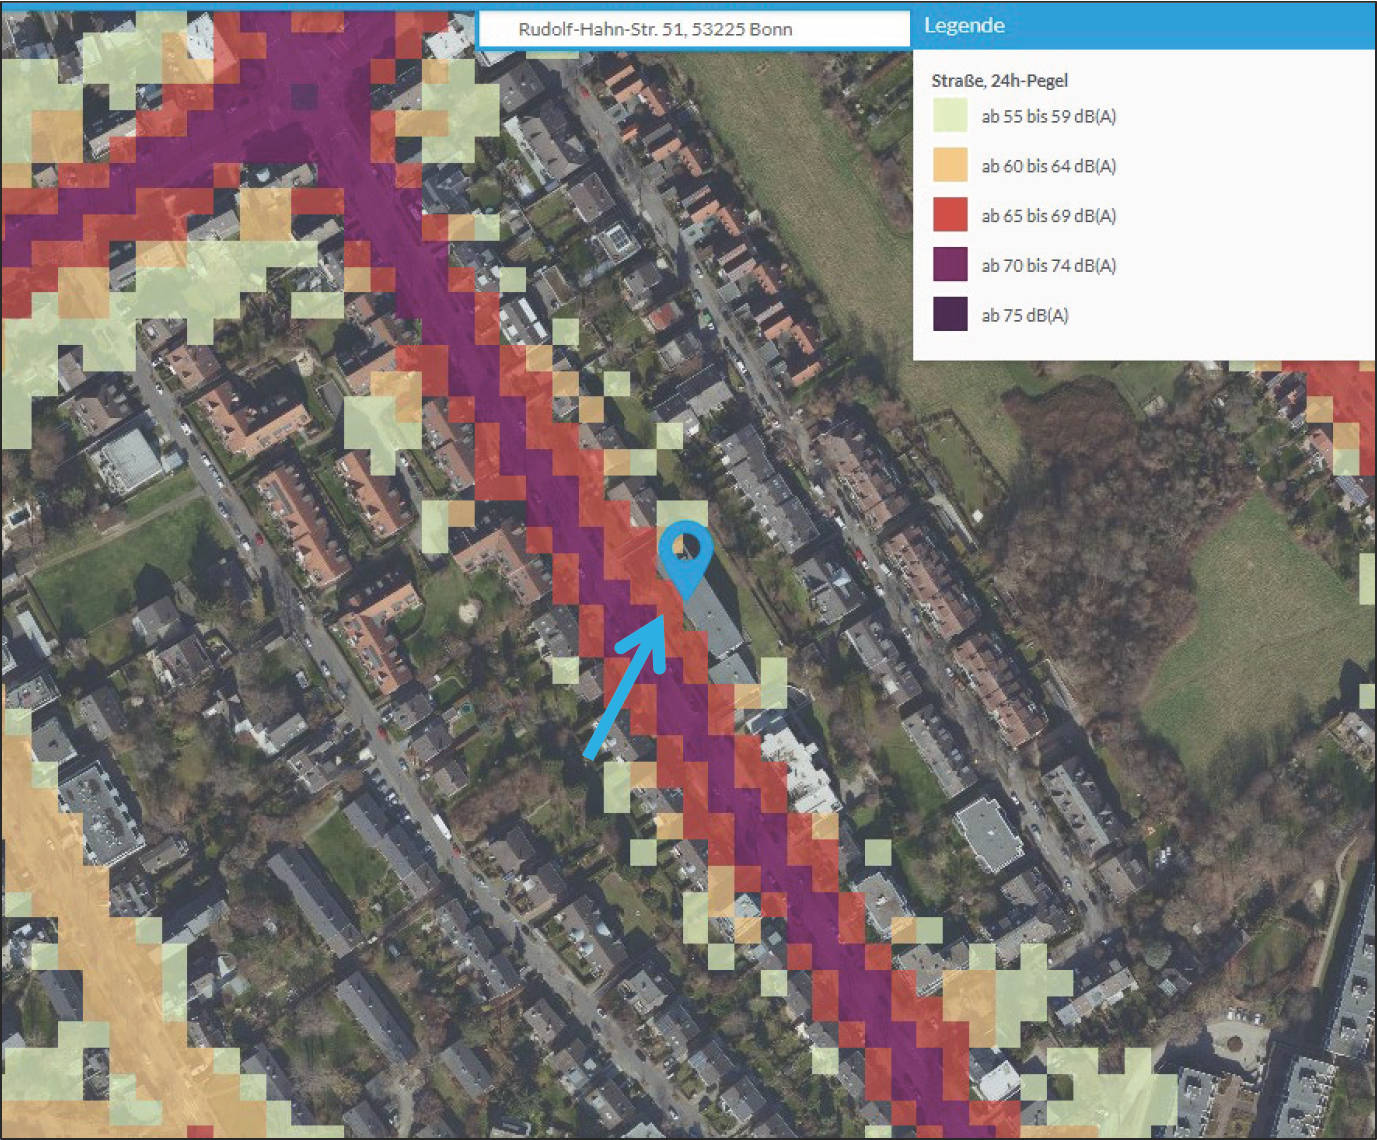Click the 'ab 60 bis 64 dB(A)' label
This screenshot has height=1140, width=1377.
tap(1049, 166)
